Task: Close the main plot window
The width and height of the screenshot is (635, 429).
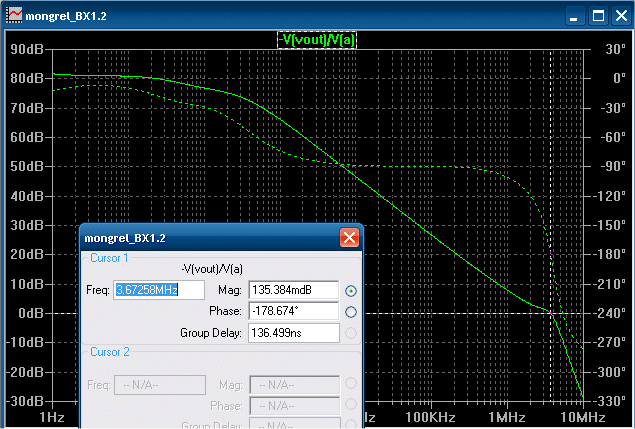Action: [x=621, y=16]
